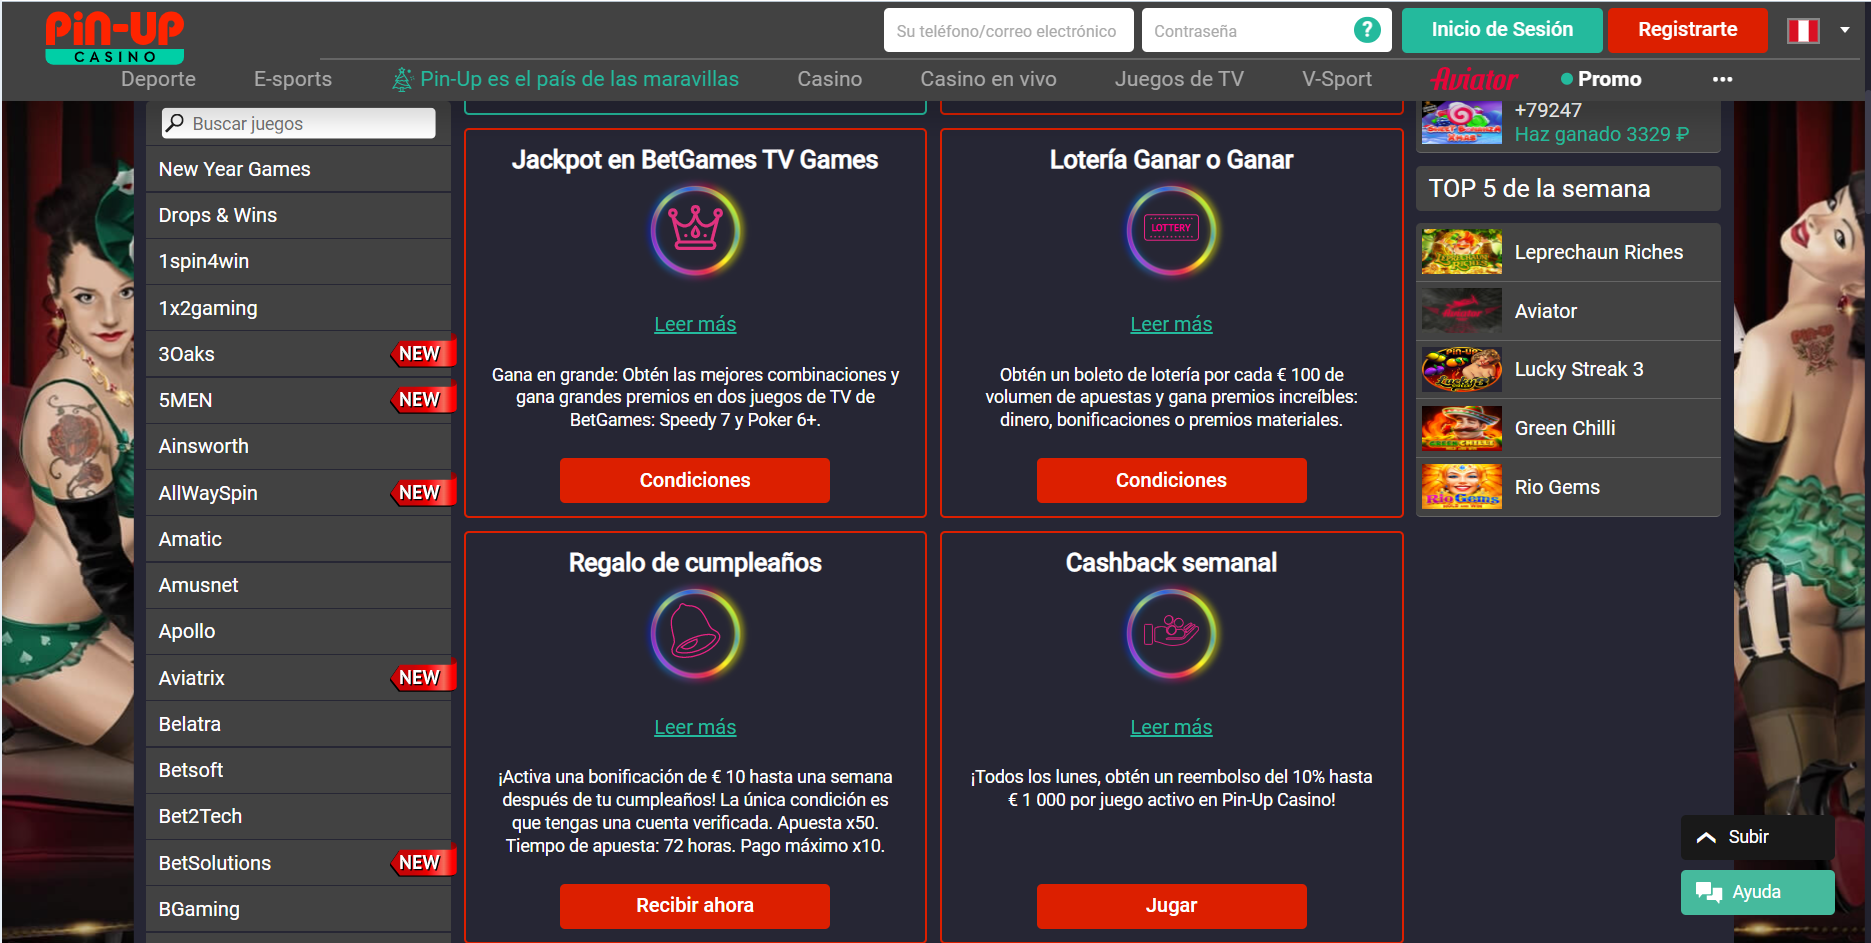The image size is (1871, 943).
Task: Open the Casino menu item
Action: point(829,79)
